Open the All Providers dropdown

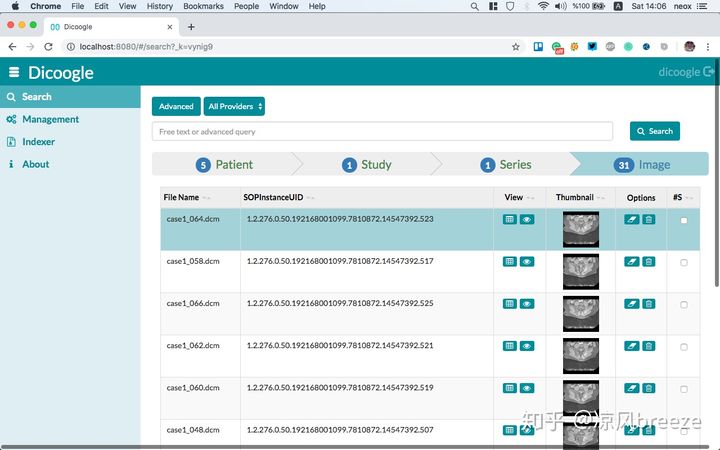point(234,107)
